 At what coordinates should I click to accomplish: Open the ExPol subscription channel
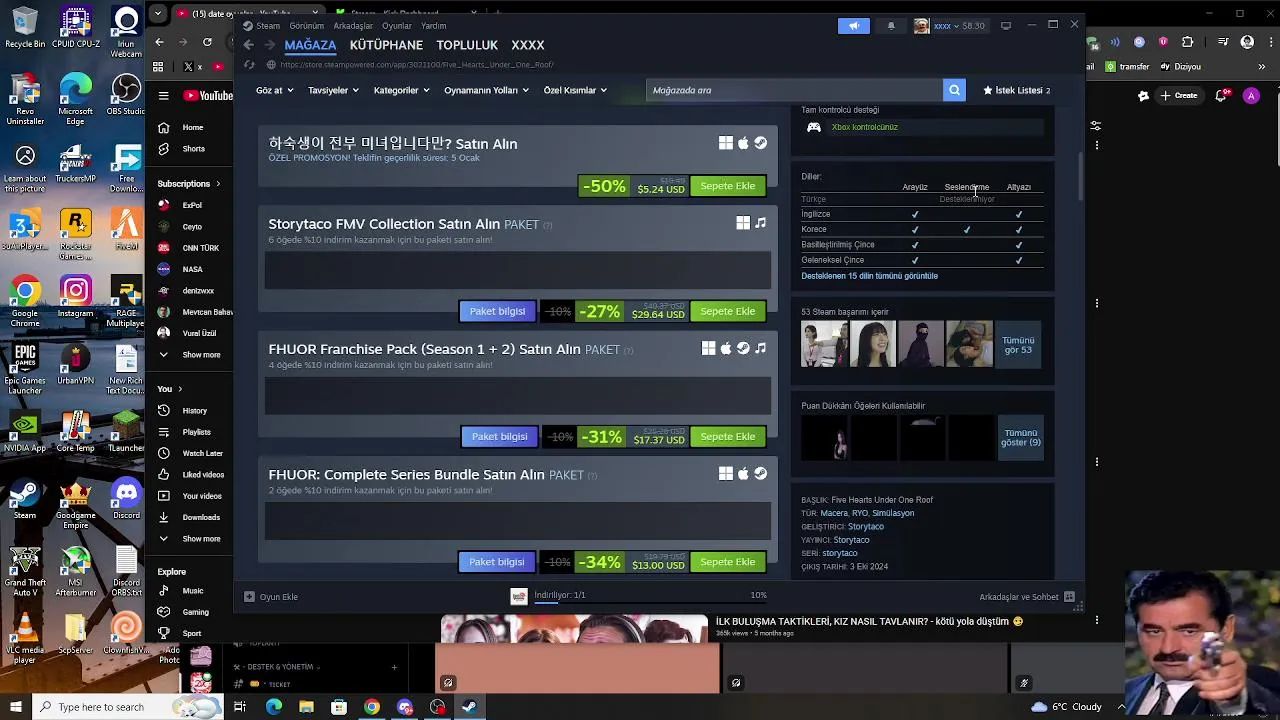click(192, 205)
